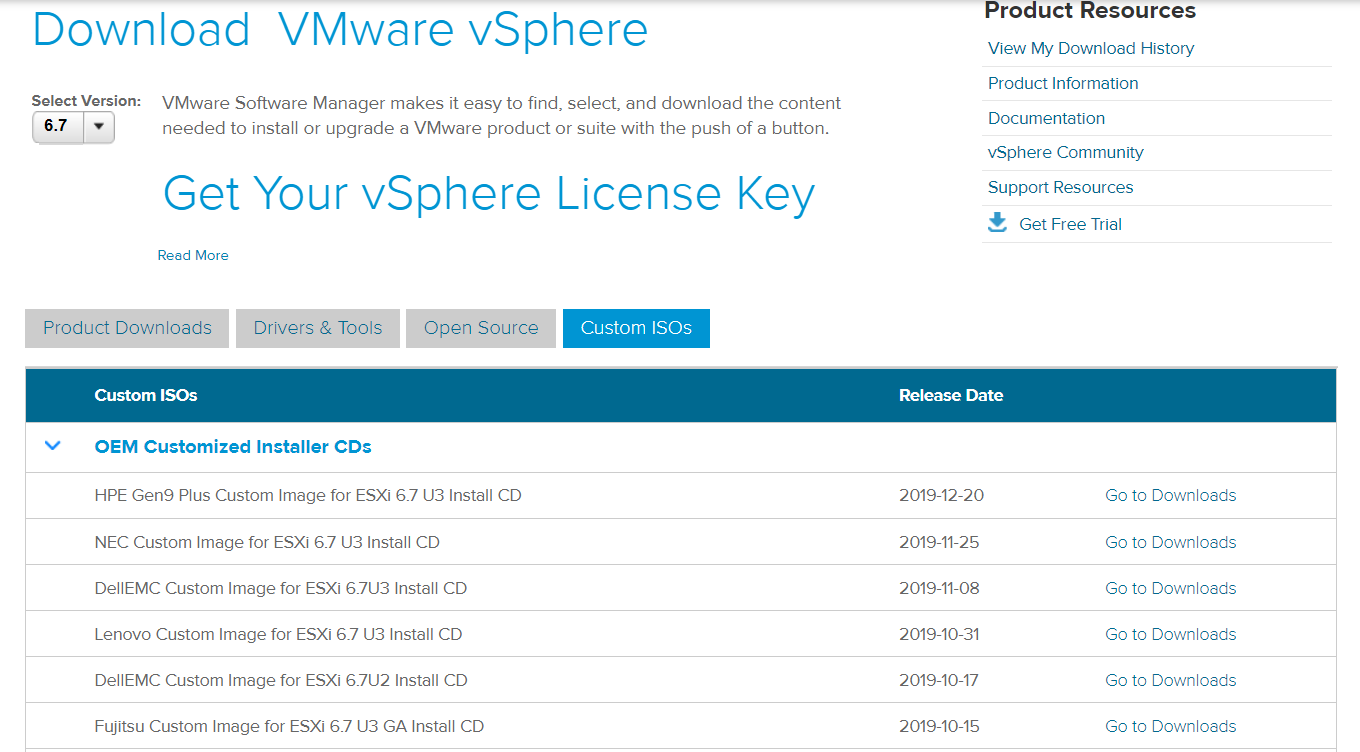
Task: Click Get Your vSphere License Key heading
Action: pyautogui.click(x=489, y=194)
